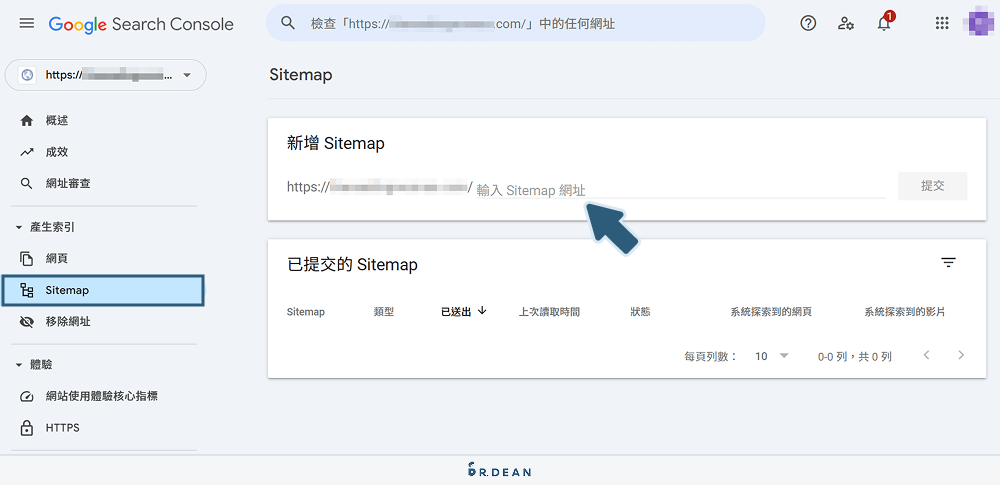Click the lock icon beside HTTPS
1000x485 pixels.
pyautogui.click(x=26, y=428)
